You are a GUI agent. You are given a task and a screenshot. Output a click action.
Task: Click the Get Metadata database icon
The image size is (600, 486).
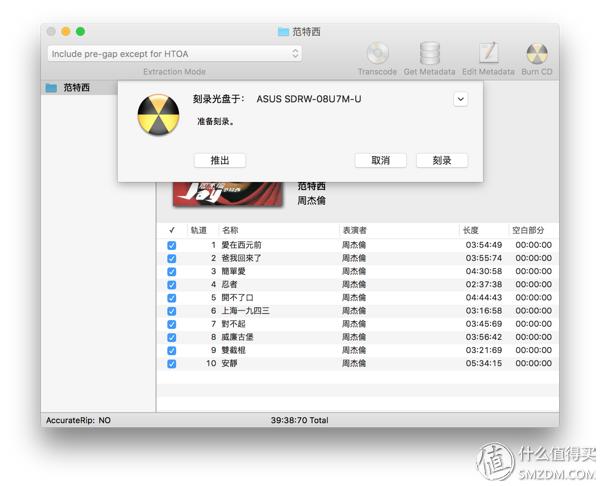(429, 53)
